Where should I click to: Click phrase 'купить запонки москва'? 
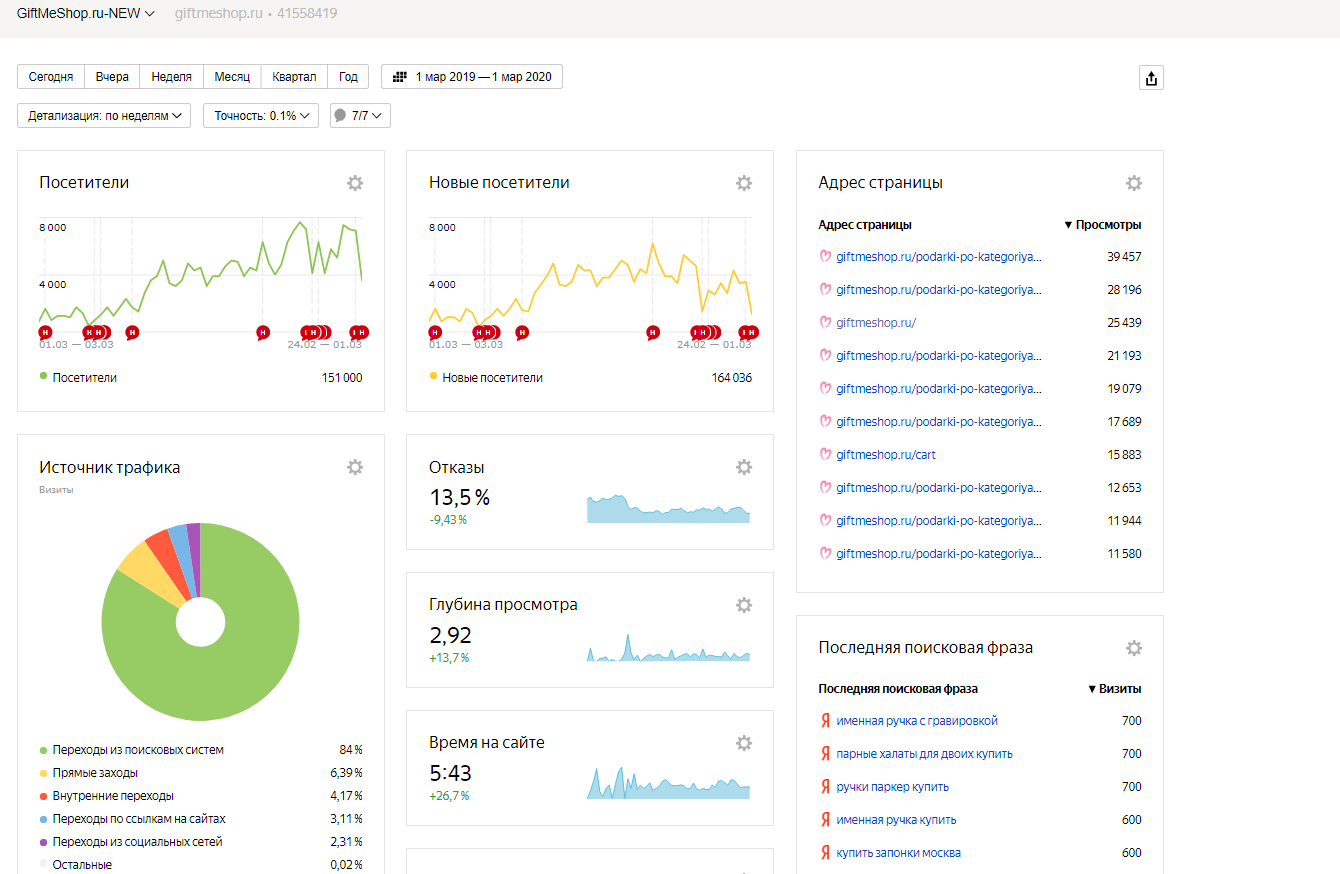click(898, 853)
